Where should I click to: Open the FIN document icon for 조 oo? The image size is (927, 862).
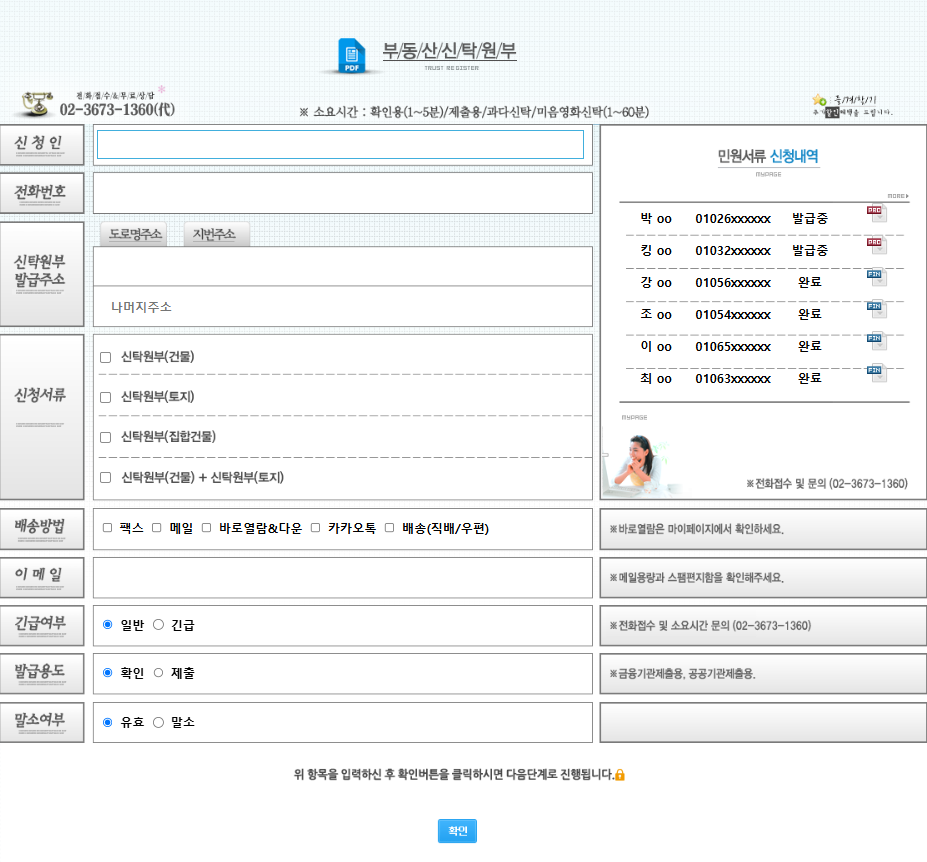pyautogui.click(x=876, y=310)
